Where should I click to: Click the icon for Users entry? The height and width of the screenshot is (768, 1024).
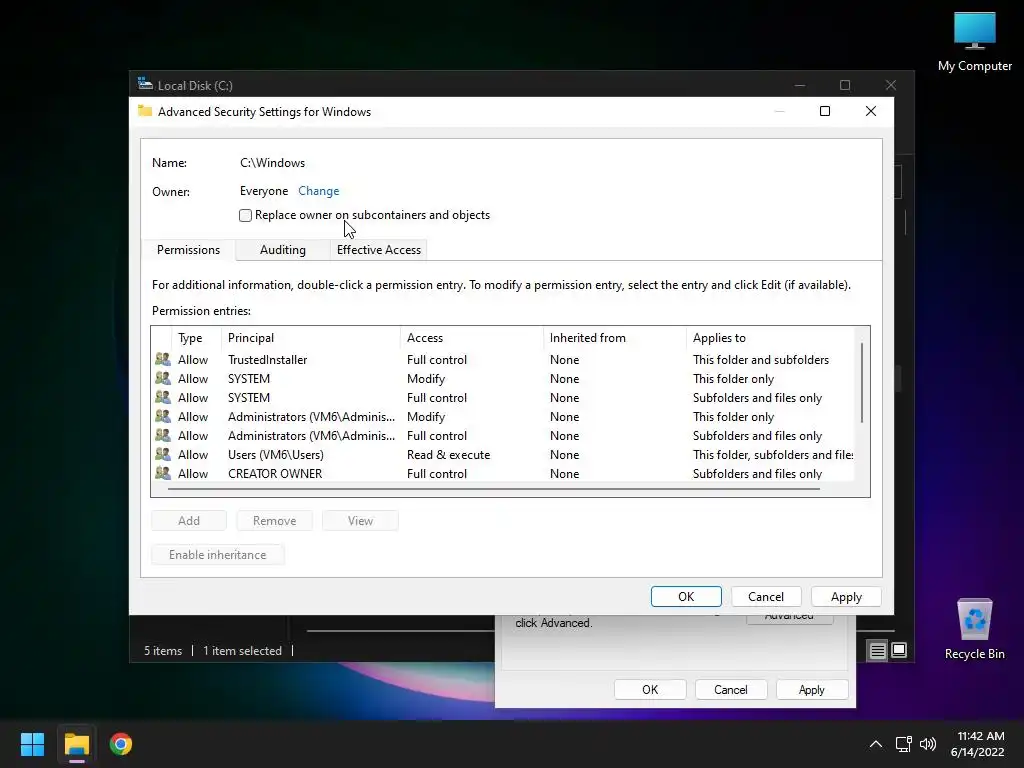point(163,454)
